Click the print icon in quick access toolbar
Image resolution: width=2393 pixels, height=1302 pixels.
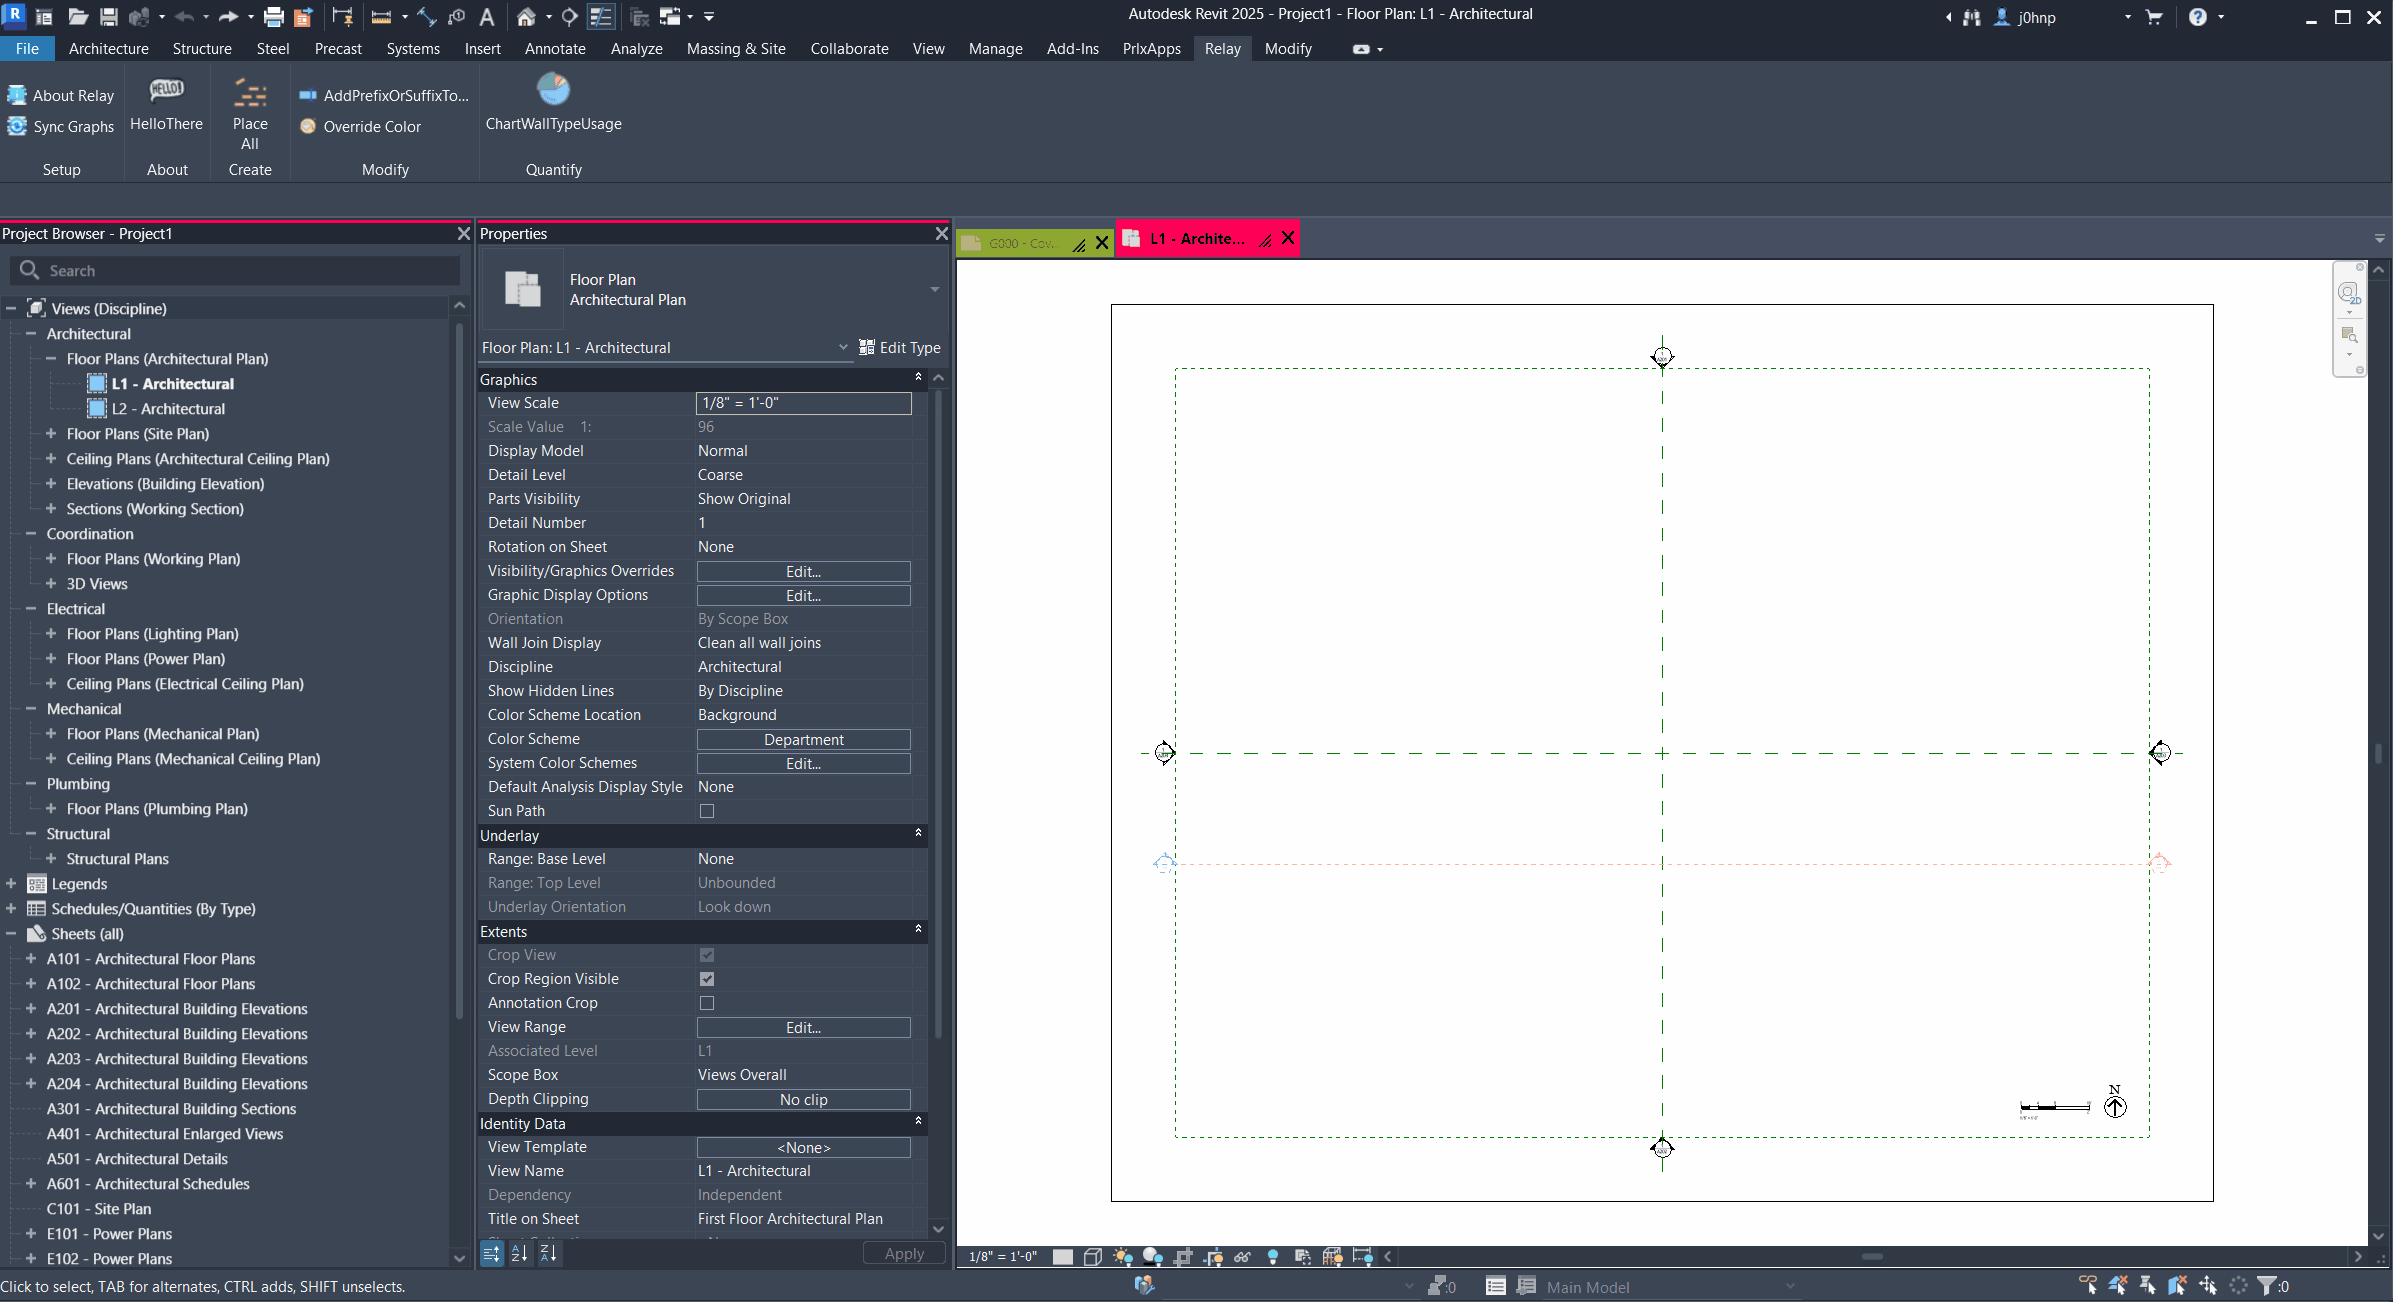273,16
